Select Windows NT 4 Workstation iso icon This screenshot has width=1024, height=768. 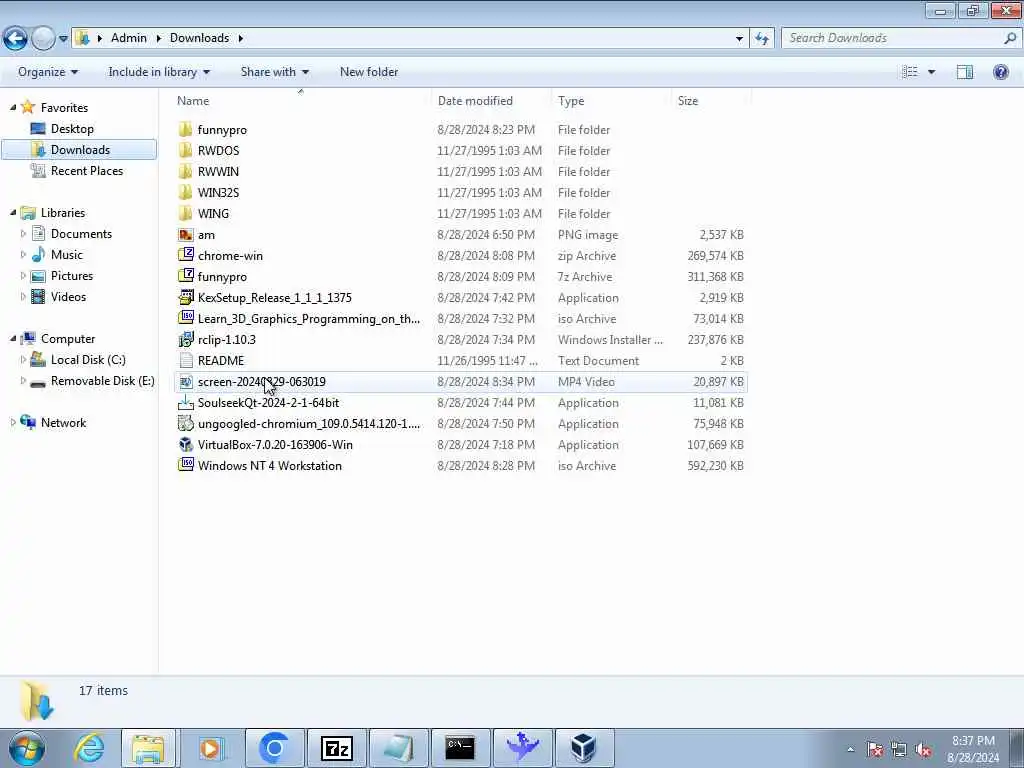click(x=185, y=465)
